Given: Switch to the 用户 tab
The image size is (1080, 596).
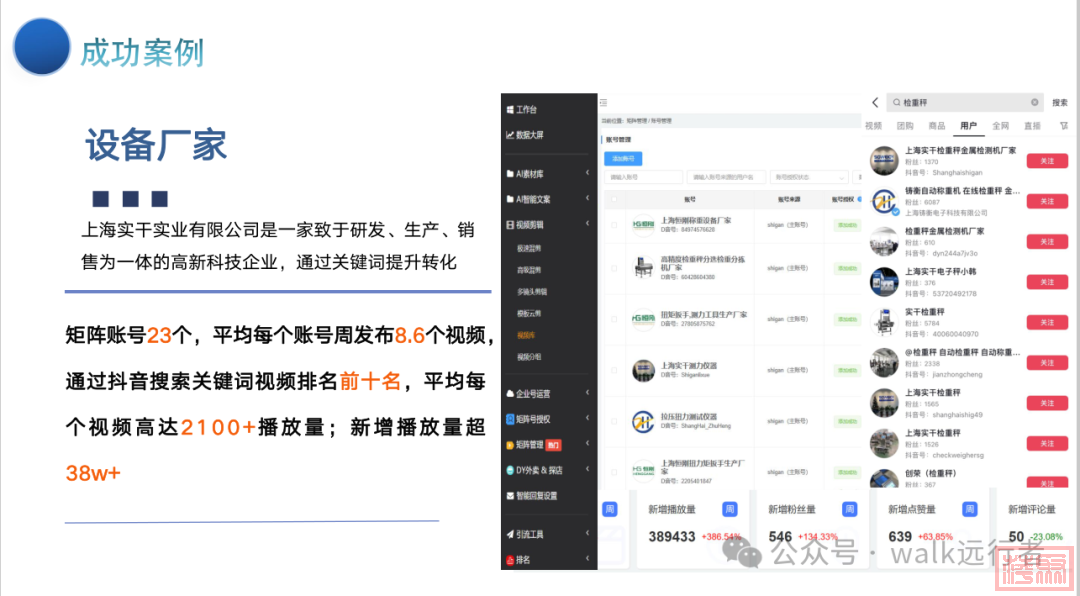Looking at the screenshot, I should point(968,125).
